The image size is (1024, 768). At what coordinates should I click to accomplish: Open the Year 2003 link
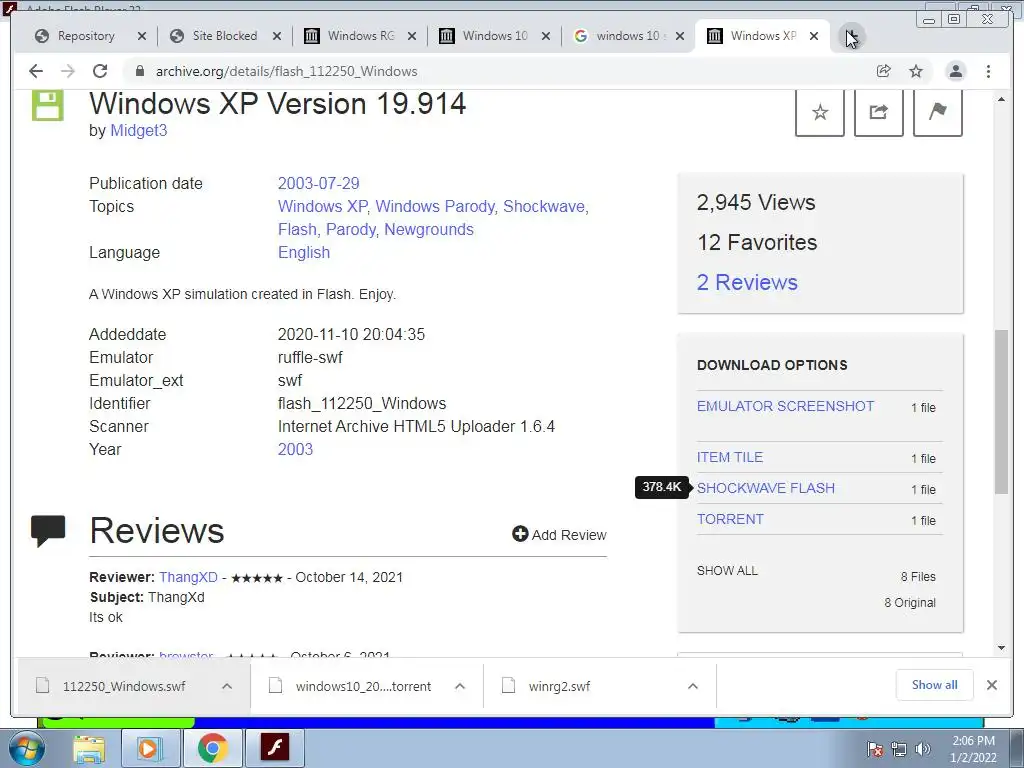point(295,449)
